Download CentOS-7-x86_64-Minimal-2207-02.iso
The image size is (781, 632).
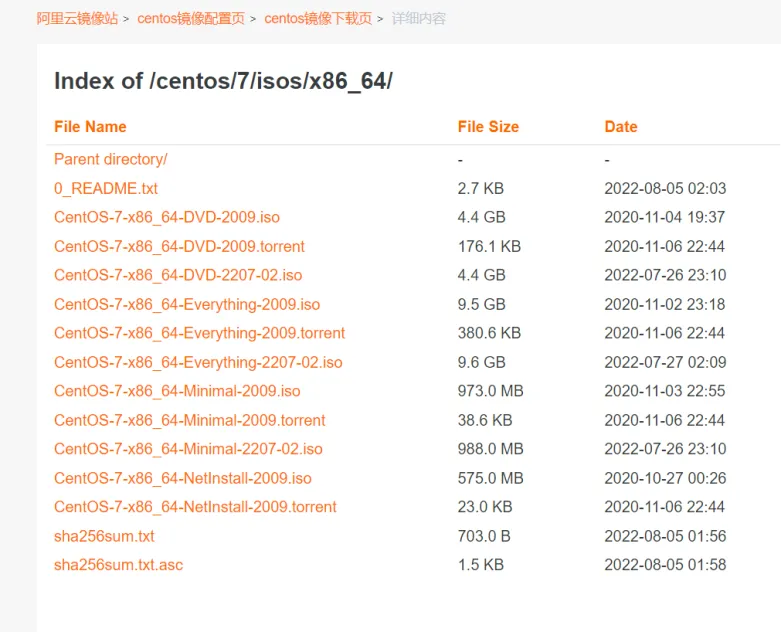pos(188,449)
